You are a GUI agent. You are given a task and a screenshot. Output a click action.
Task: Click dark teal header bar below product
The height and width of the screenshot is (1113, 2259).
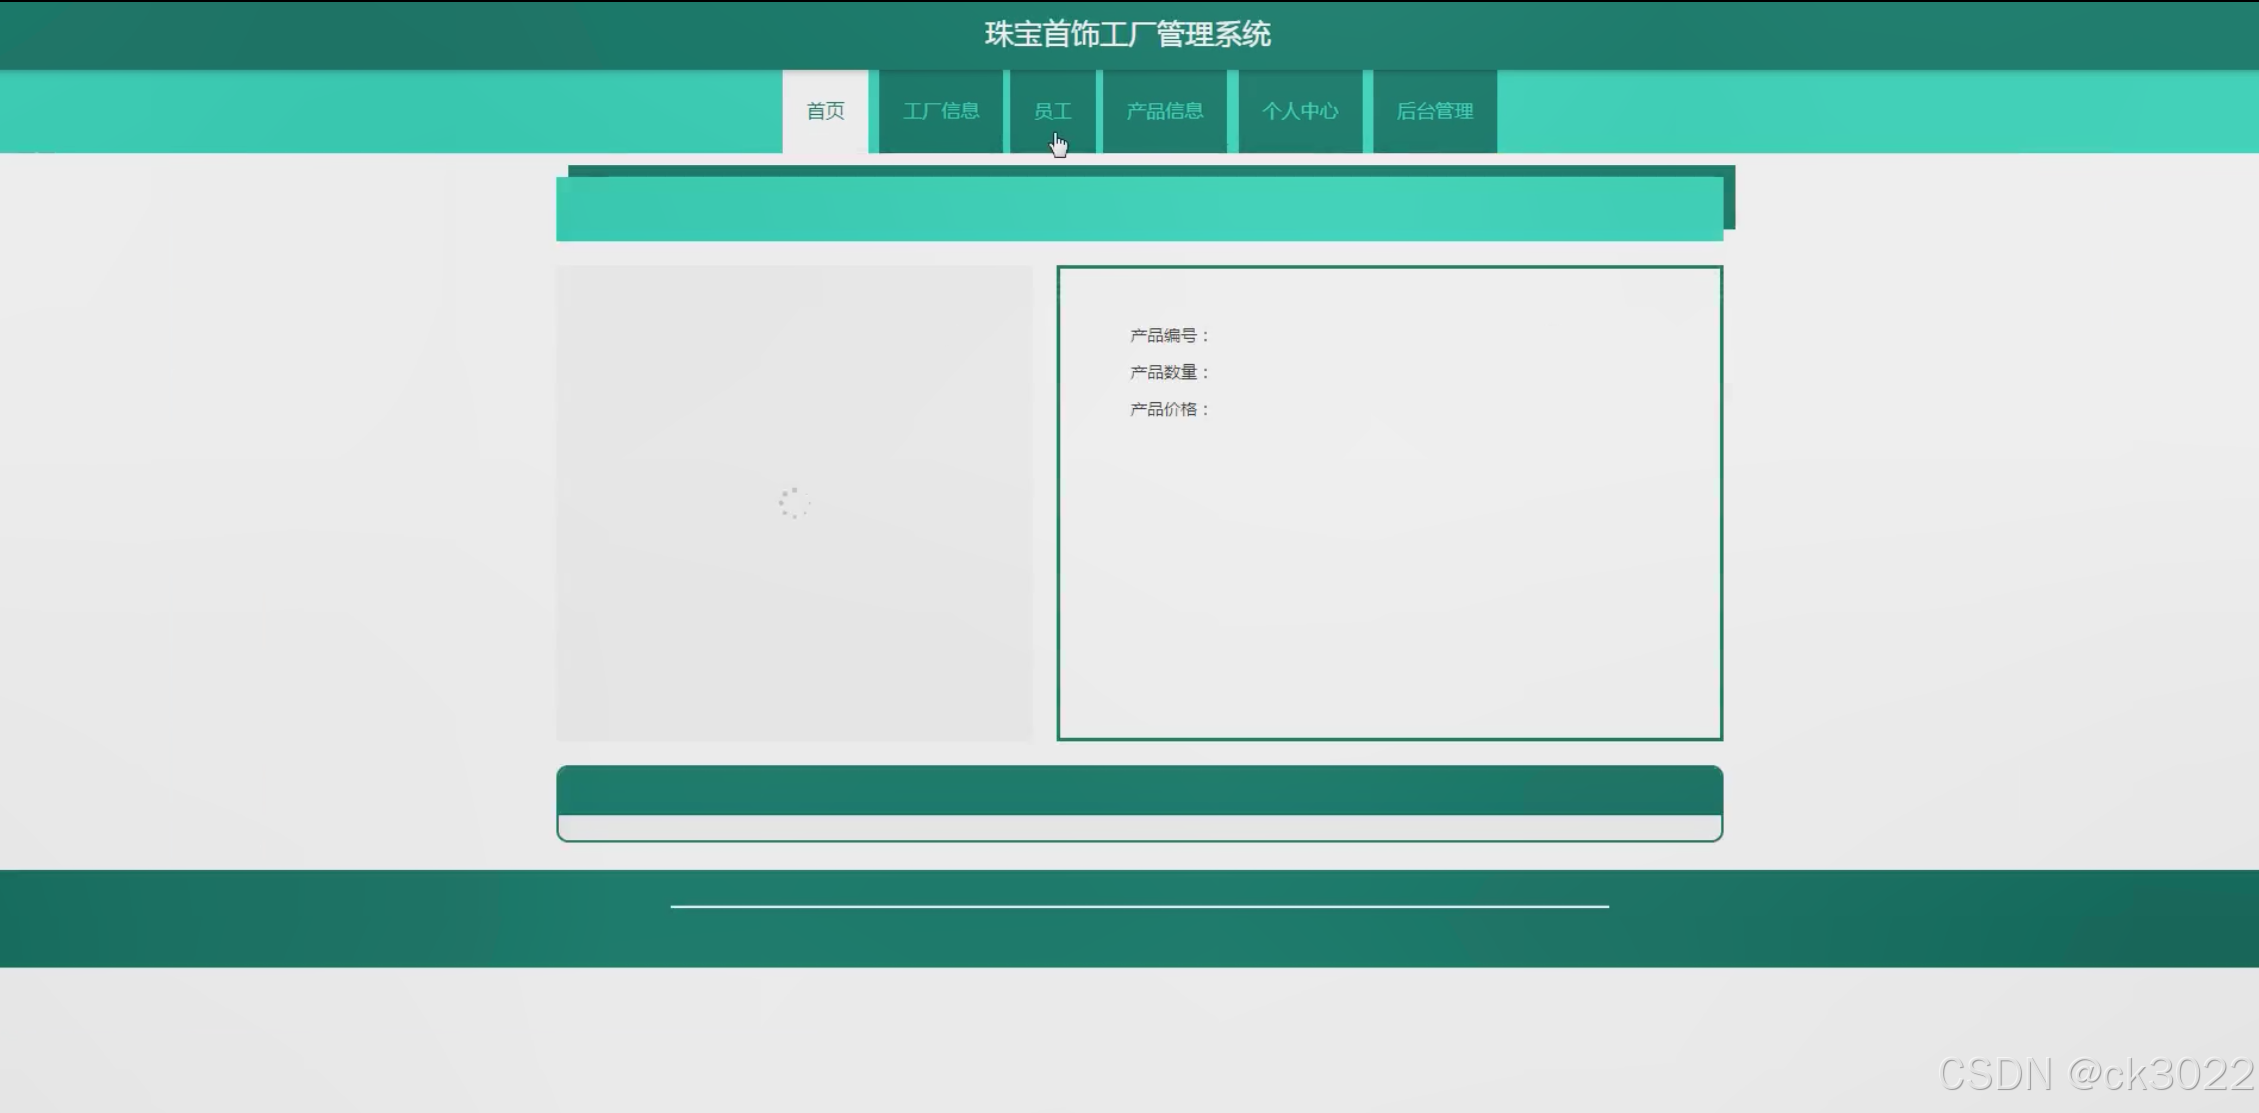(x=1138, y=791)
